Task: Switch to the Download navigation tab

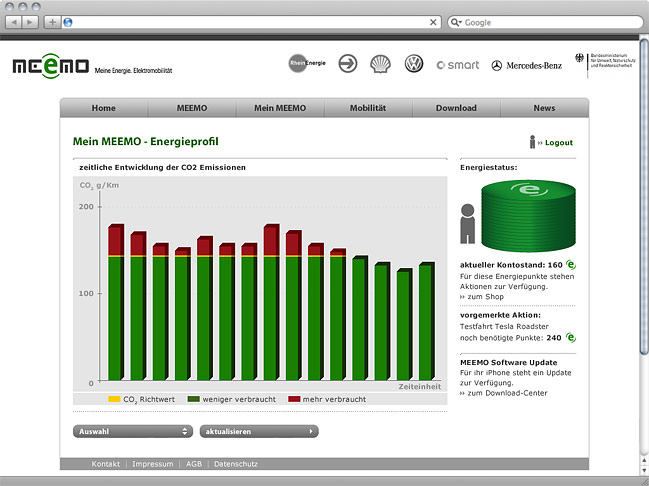Action: pos(456,108)
